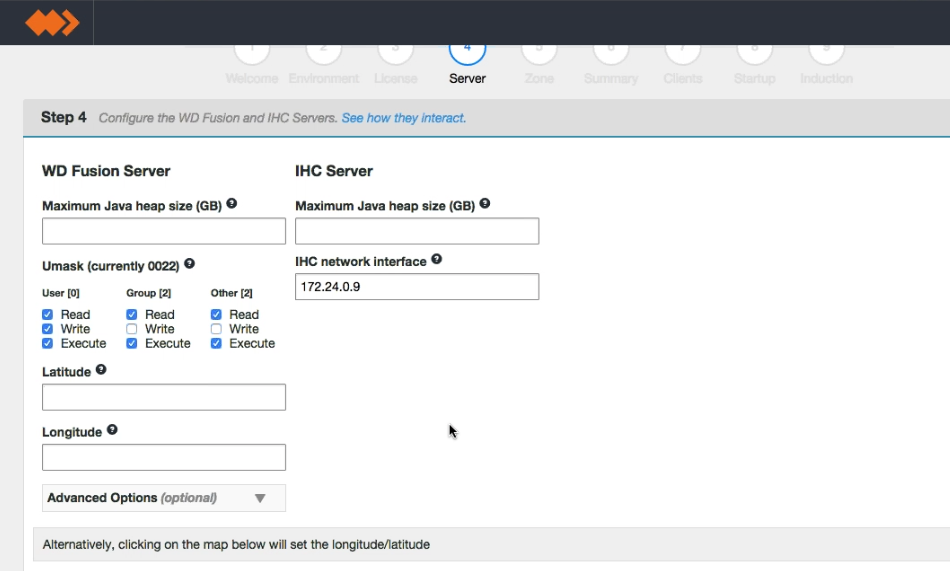This screenshot has width=950, height=571.
Task: Click the 'IHC Server' heading
Action: tap(334, 171)
